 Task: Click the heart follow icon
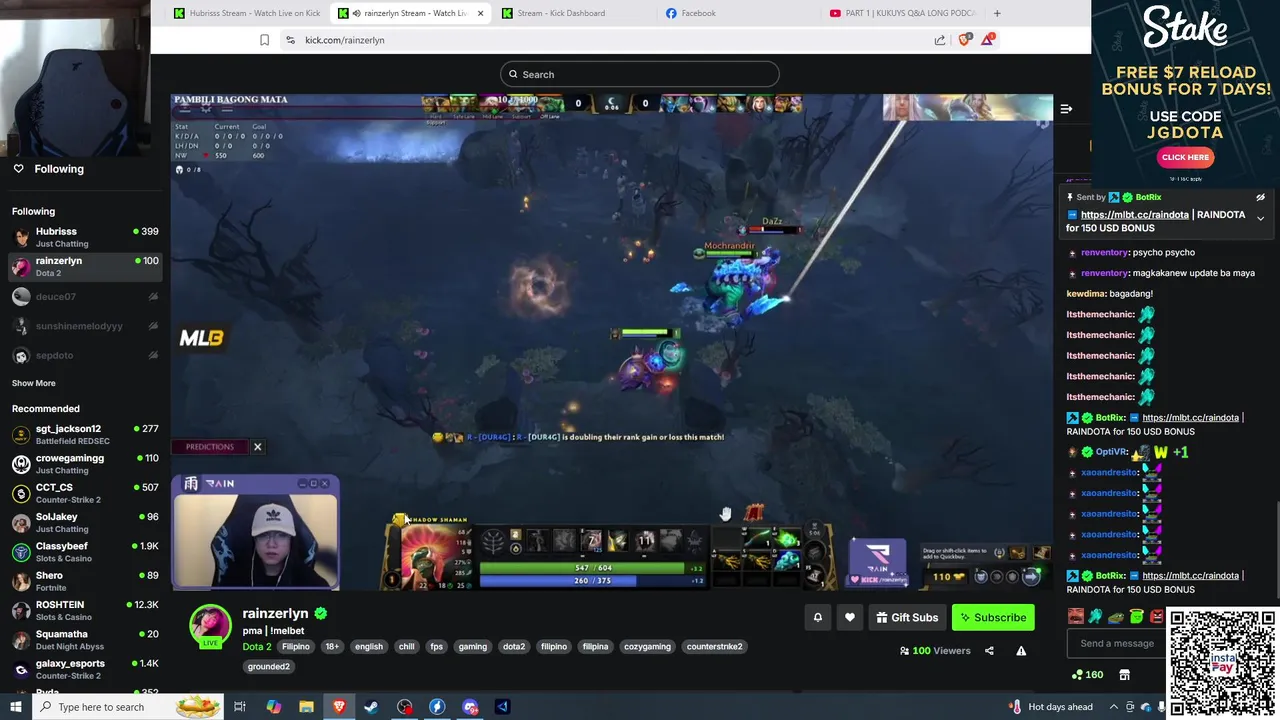[850, 617]
